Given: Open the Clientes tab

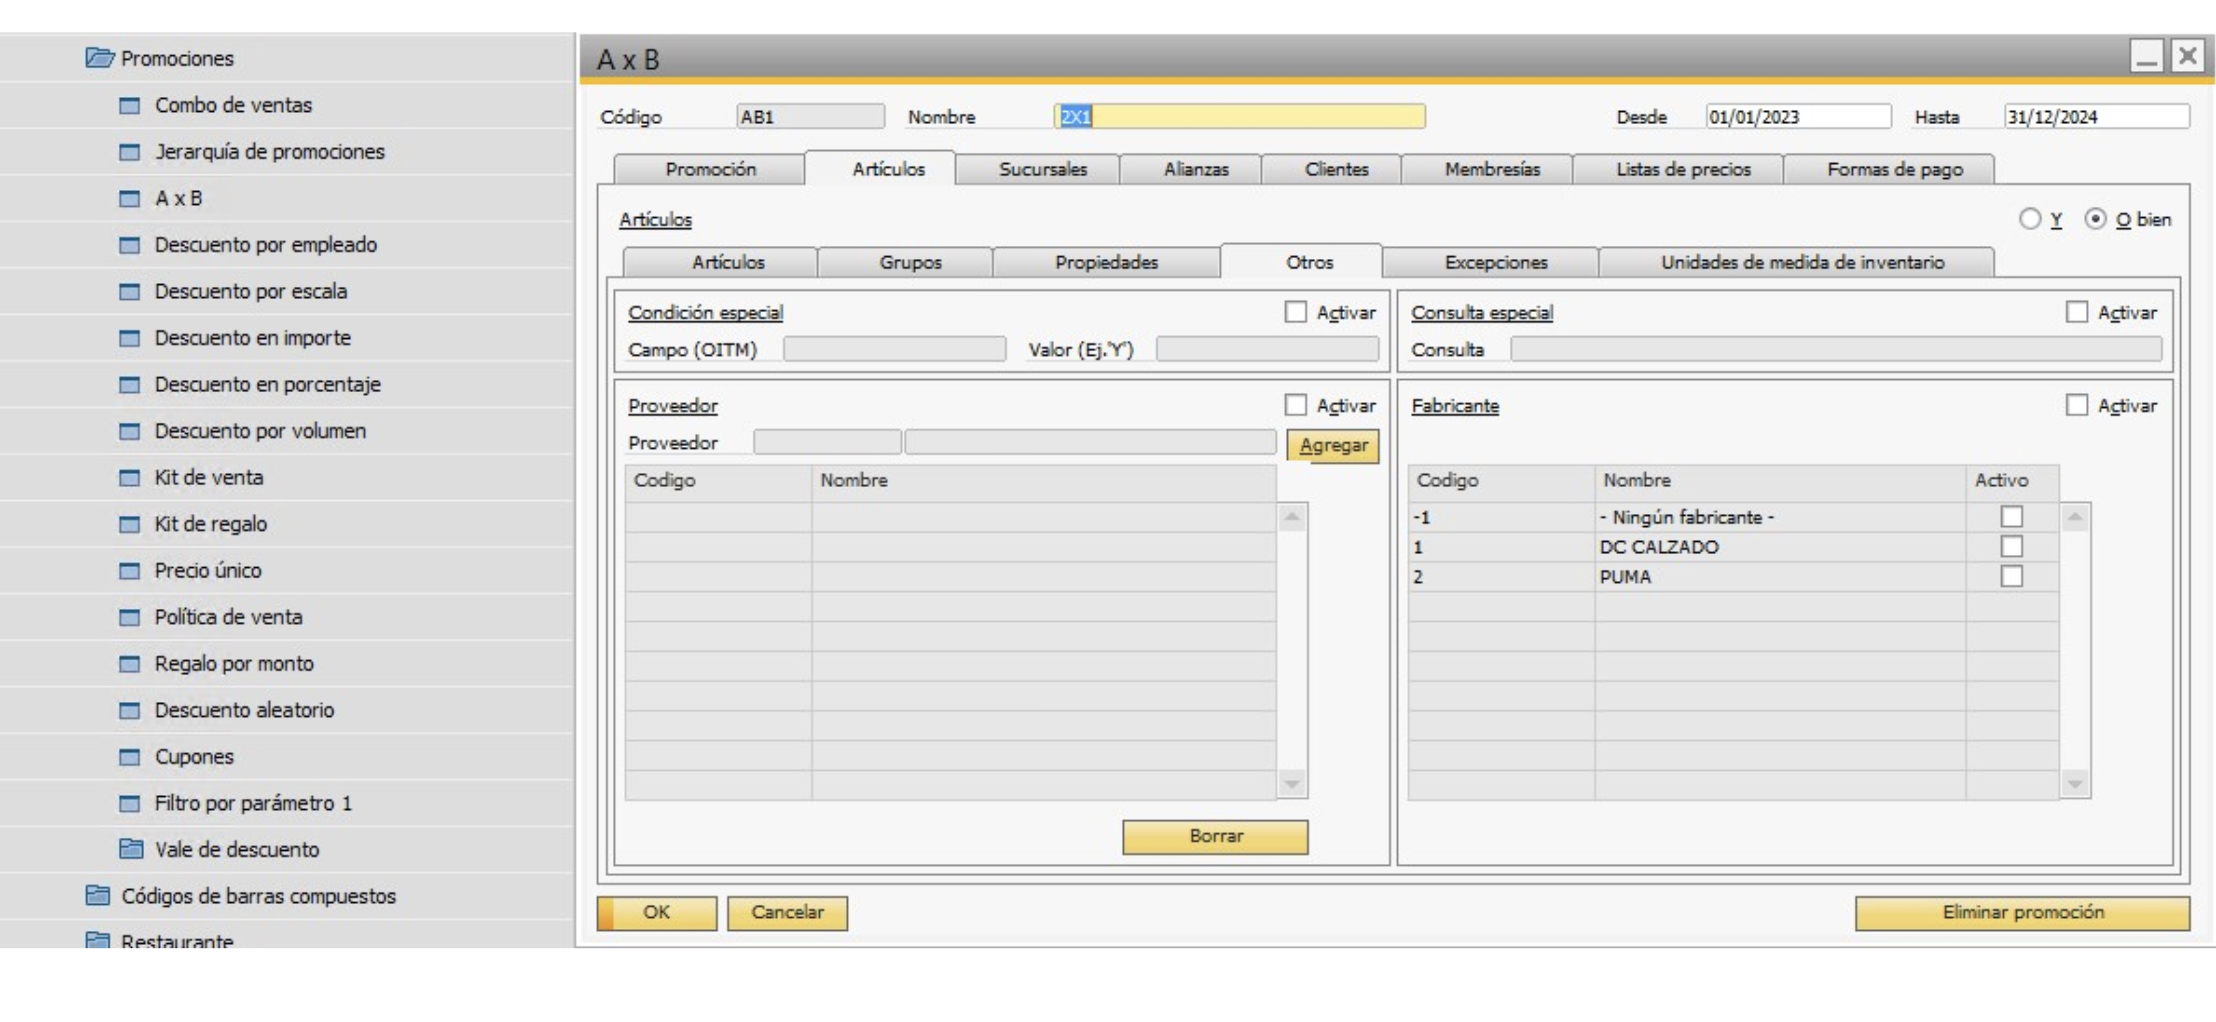Looking at the screenshot, I should 1336,169.
